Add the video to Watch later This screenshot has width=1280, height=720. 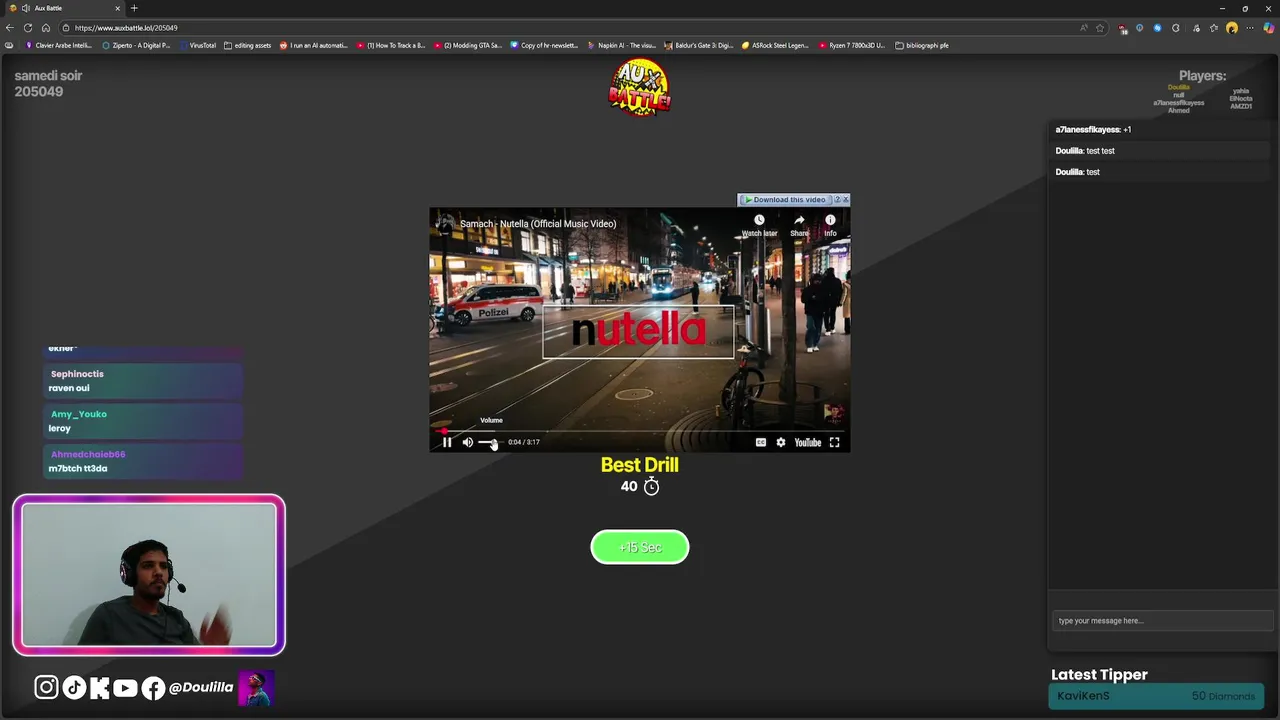(x=759, y=225)
